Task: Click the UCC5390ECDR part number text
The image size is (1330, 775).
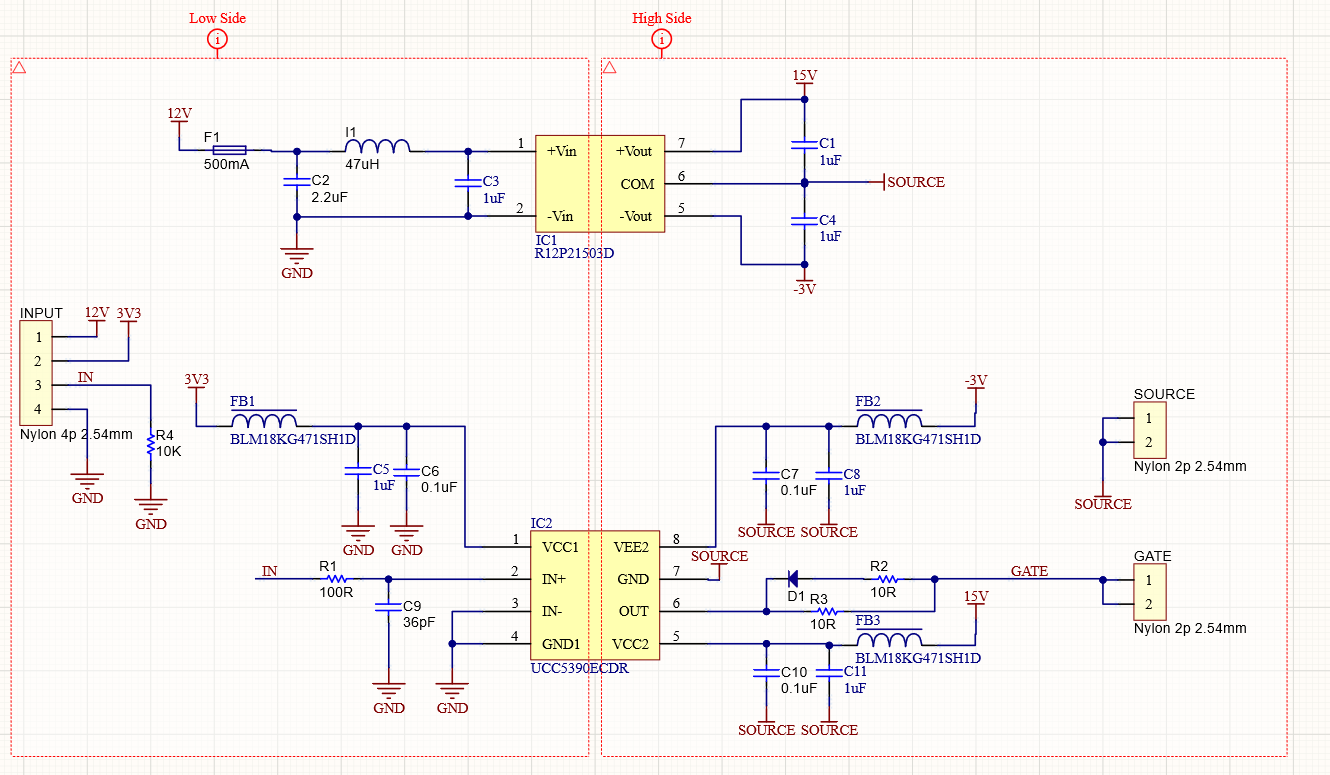Action: [580, 668]
